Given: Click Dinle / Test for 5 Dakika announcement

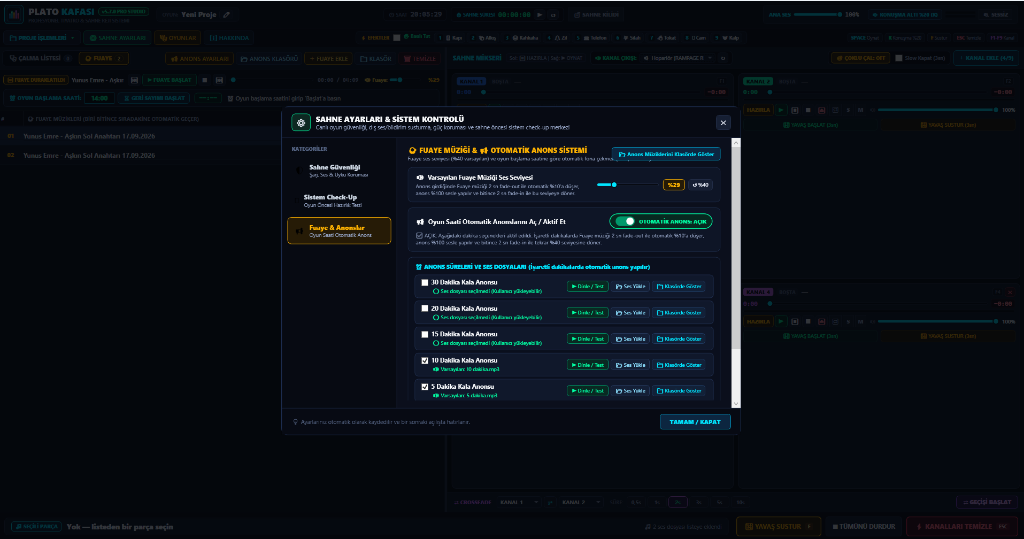Looking at the screenshot, I should (588, 391).
